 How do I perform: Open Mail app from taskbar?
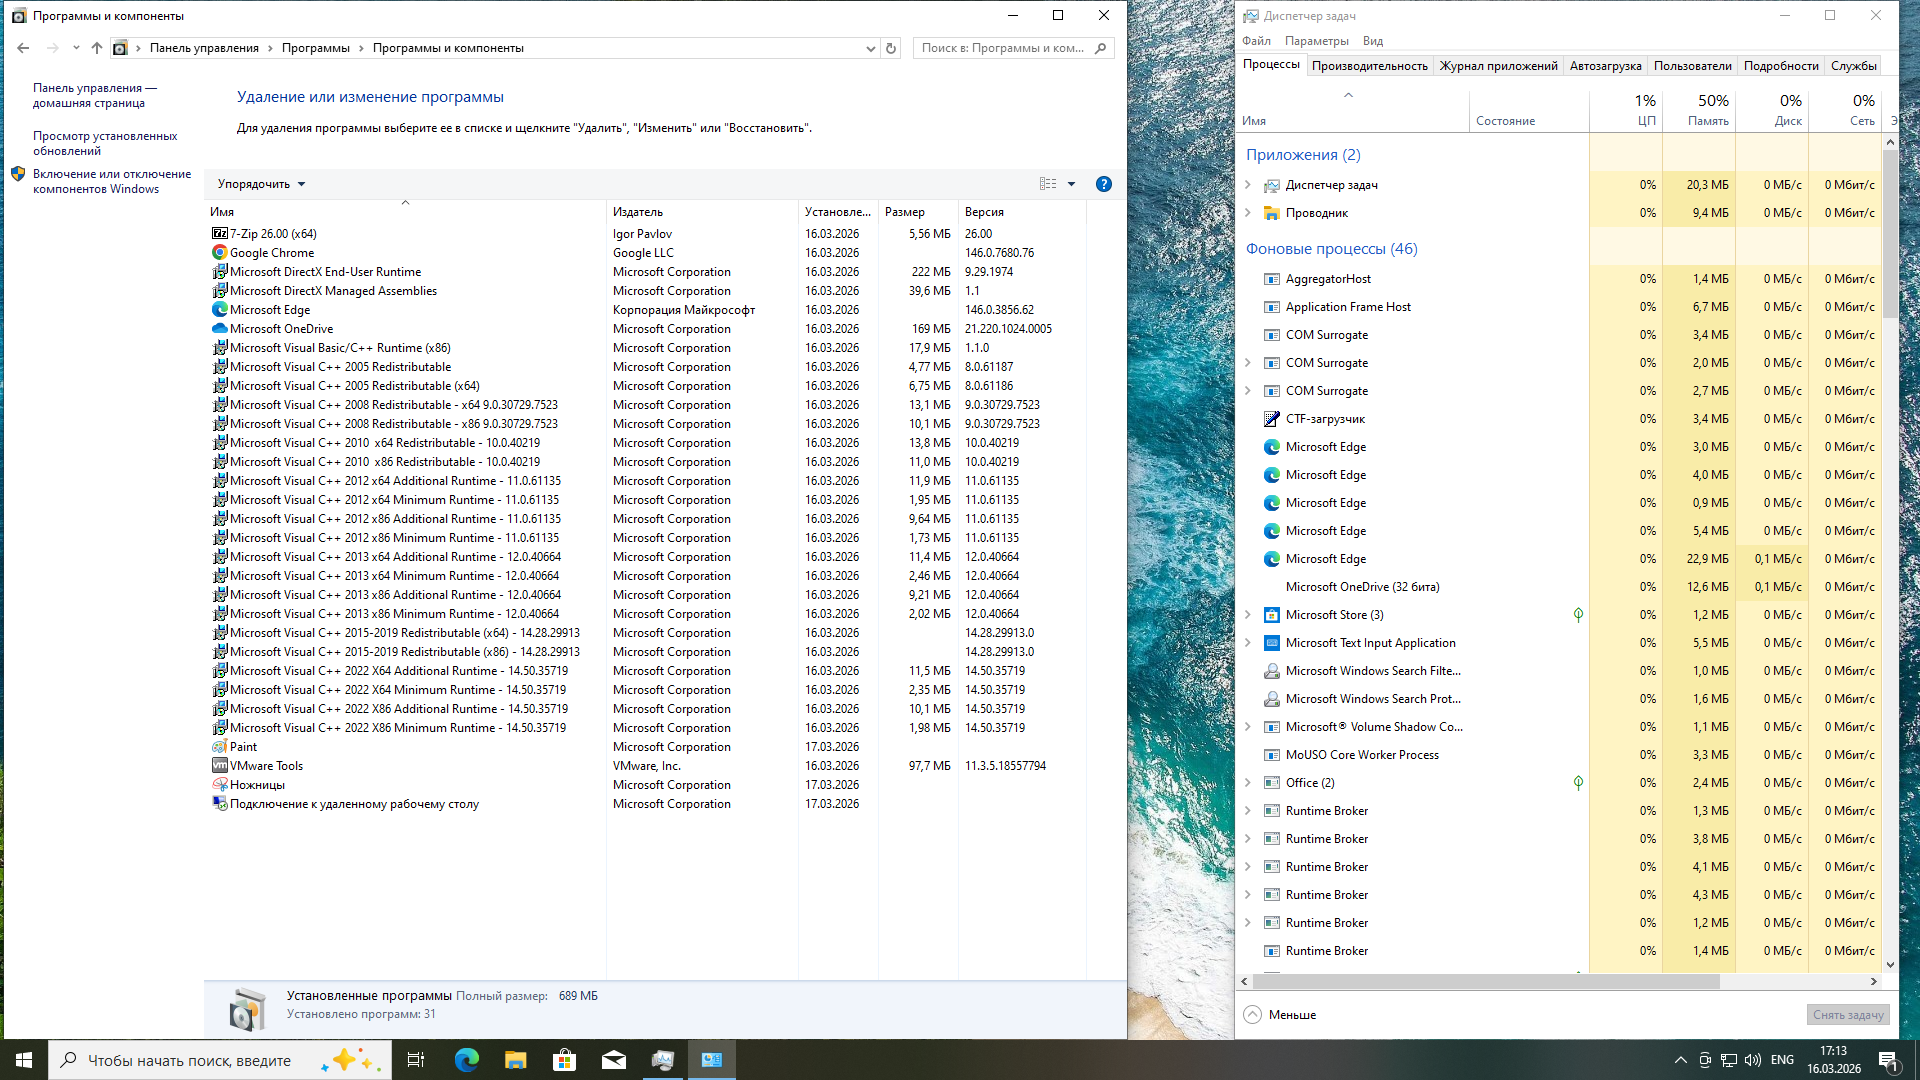[x=614, y=1060]
